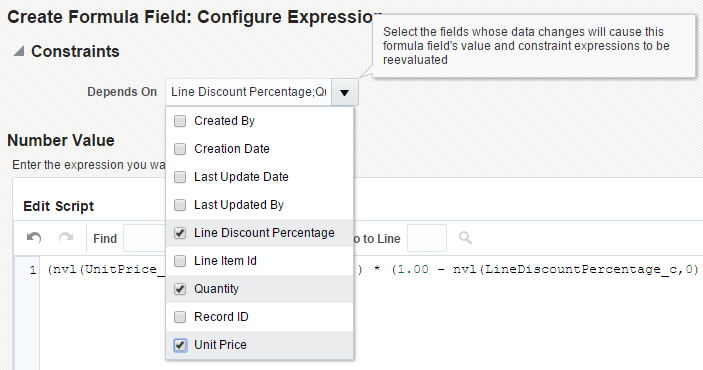
Task: Check the Line Item Id checkbox
Action: click(180, 261)
